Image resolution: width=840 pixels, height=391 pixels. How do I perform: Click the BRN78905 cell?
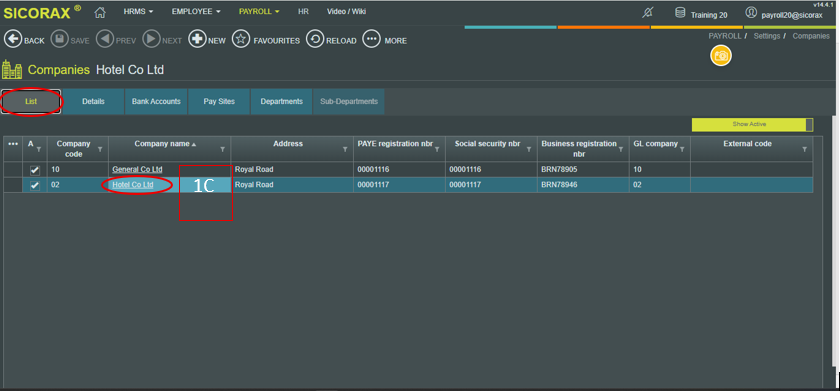(x=583, y=170)
